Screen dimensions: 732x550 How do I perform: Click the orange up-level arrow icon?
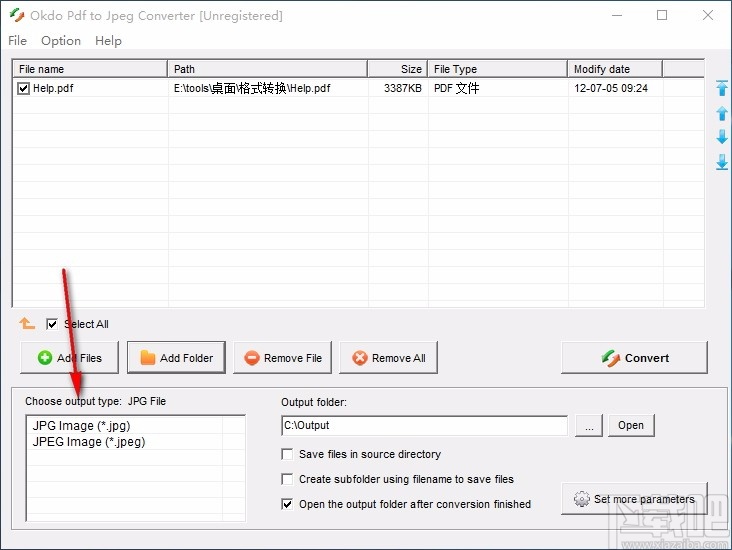[x=27, y=324]
